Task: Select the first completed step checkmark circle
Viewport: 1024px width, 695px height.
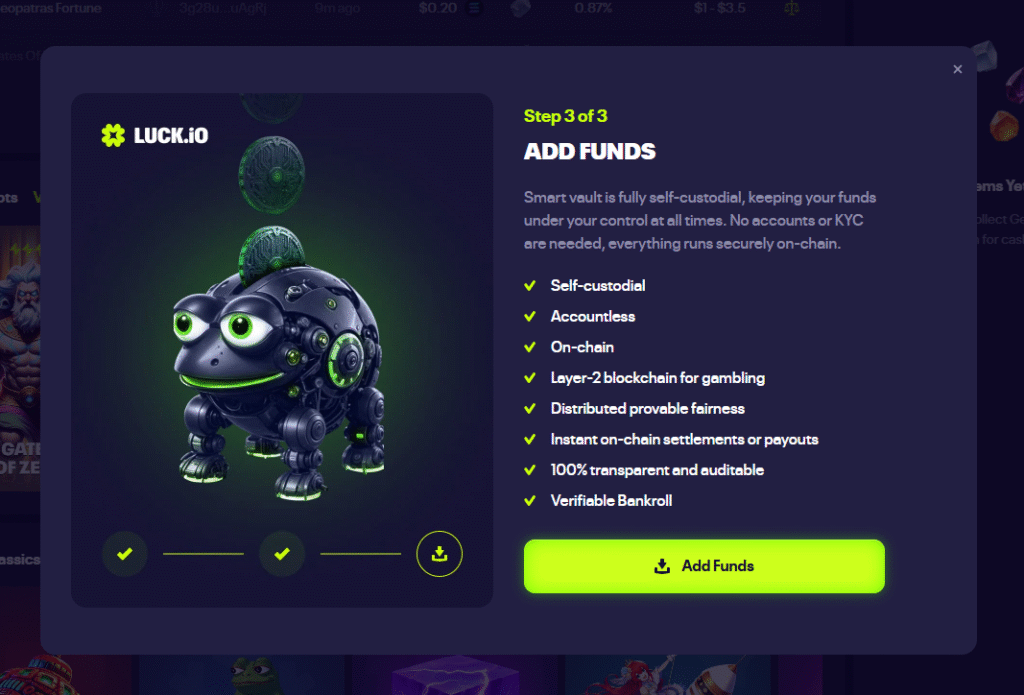Action: 125,554
